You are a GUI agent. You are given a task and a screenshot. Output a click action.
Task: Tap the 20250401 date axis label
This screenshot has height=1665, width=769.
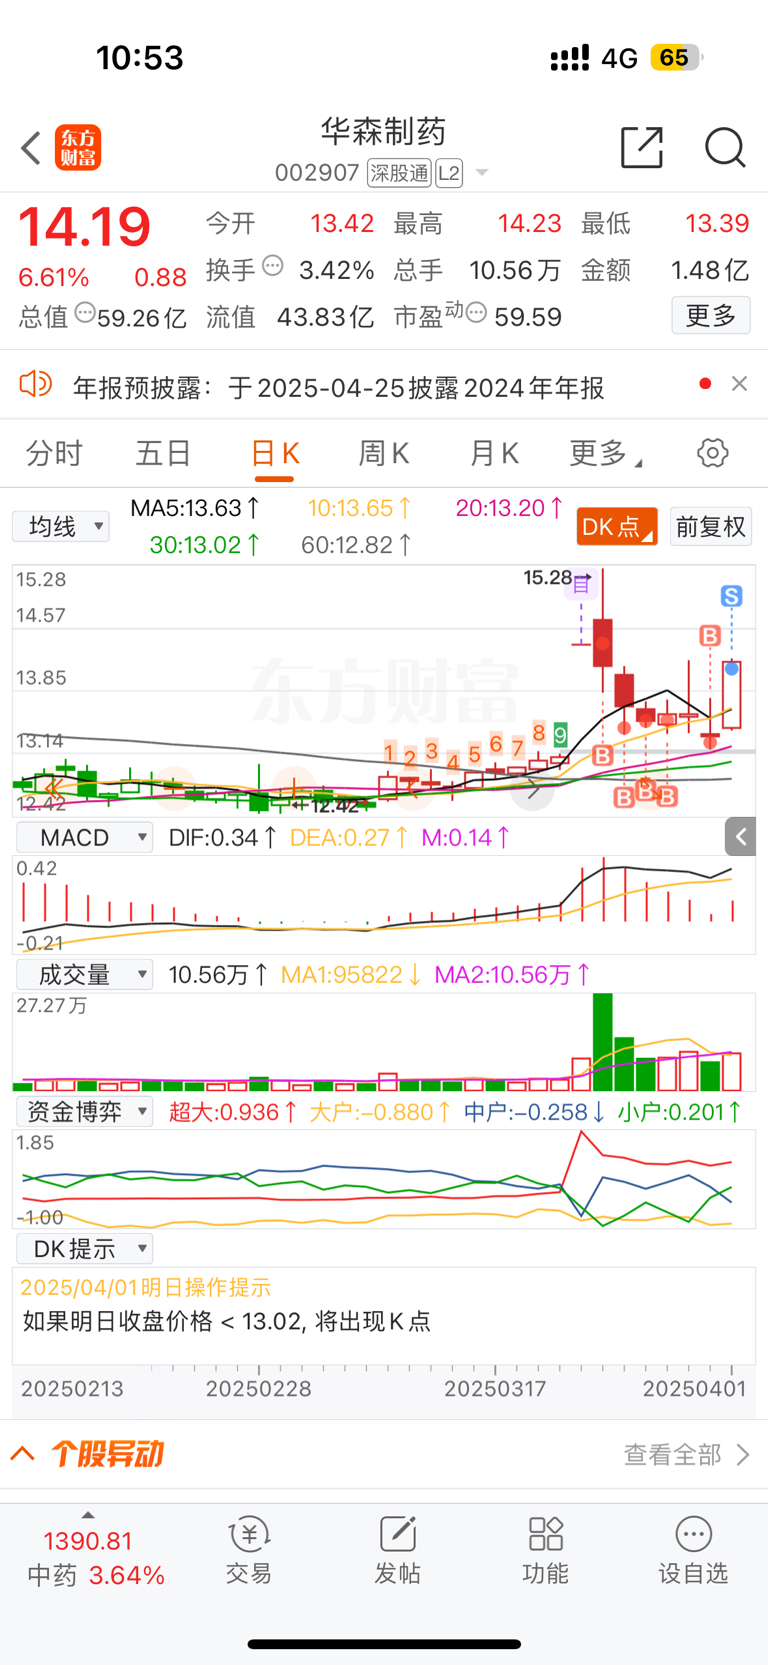(694, 1389)
